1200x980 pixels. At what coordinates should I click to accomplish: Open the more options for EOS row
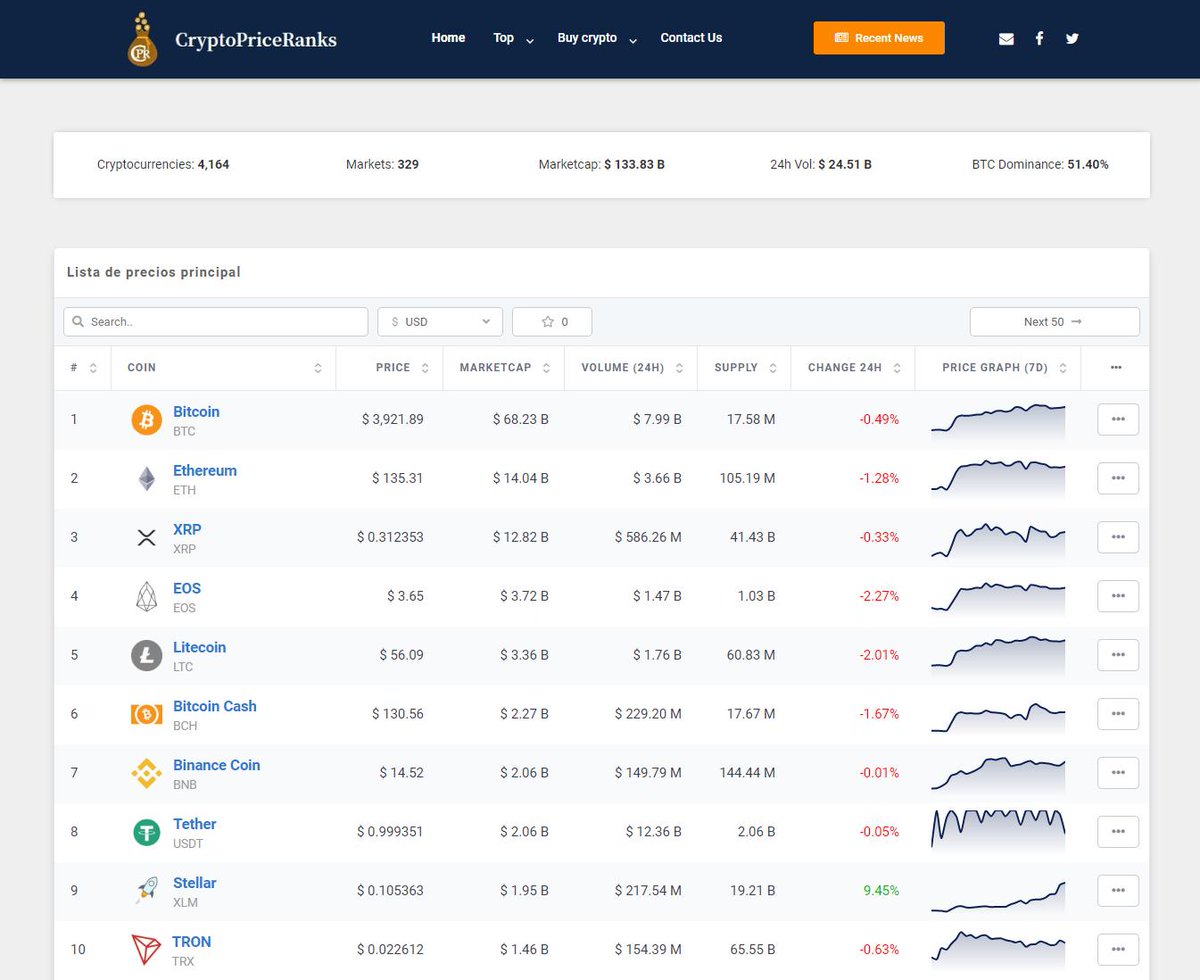[1118, 597]
